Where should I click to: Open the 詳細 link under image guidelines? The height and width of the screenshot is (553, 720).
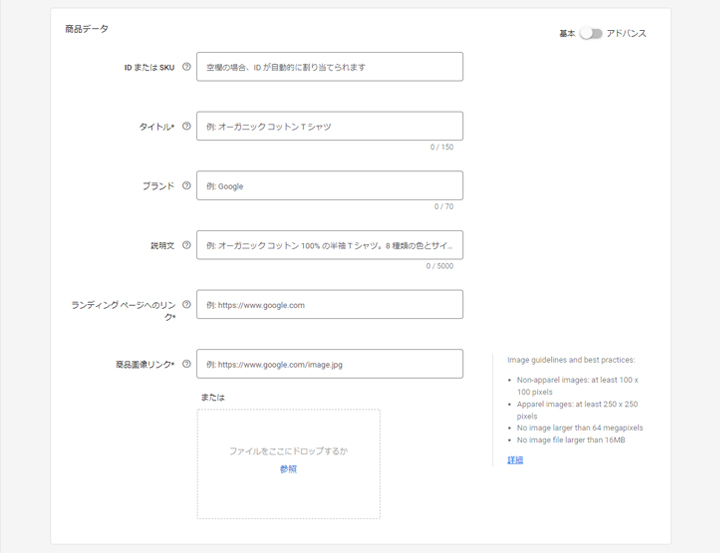point(515,460)
